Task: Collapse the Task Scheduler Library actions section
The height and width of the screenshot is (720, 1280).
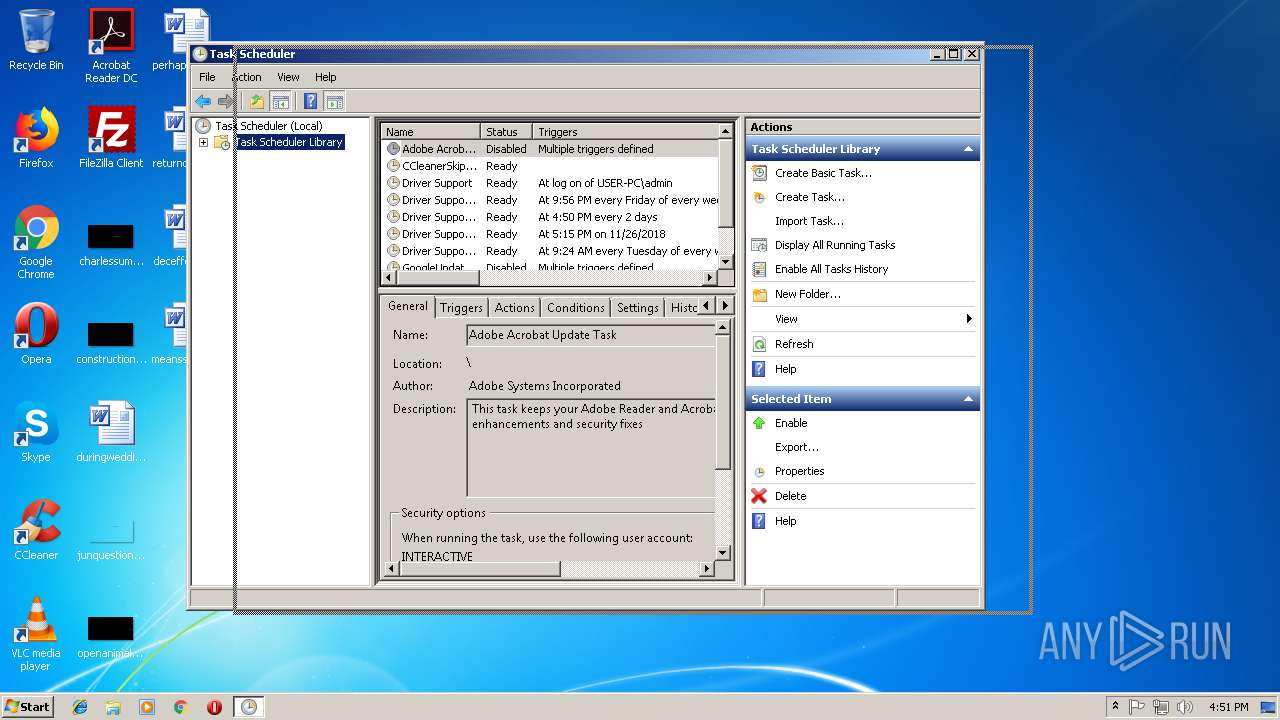Action: click(x=968, y=149)
